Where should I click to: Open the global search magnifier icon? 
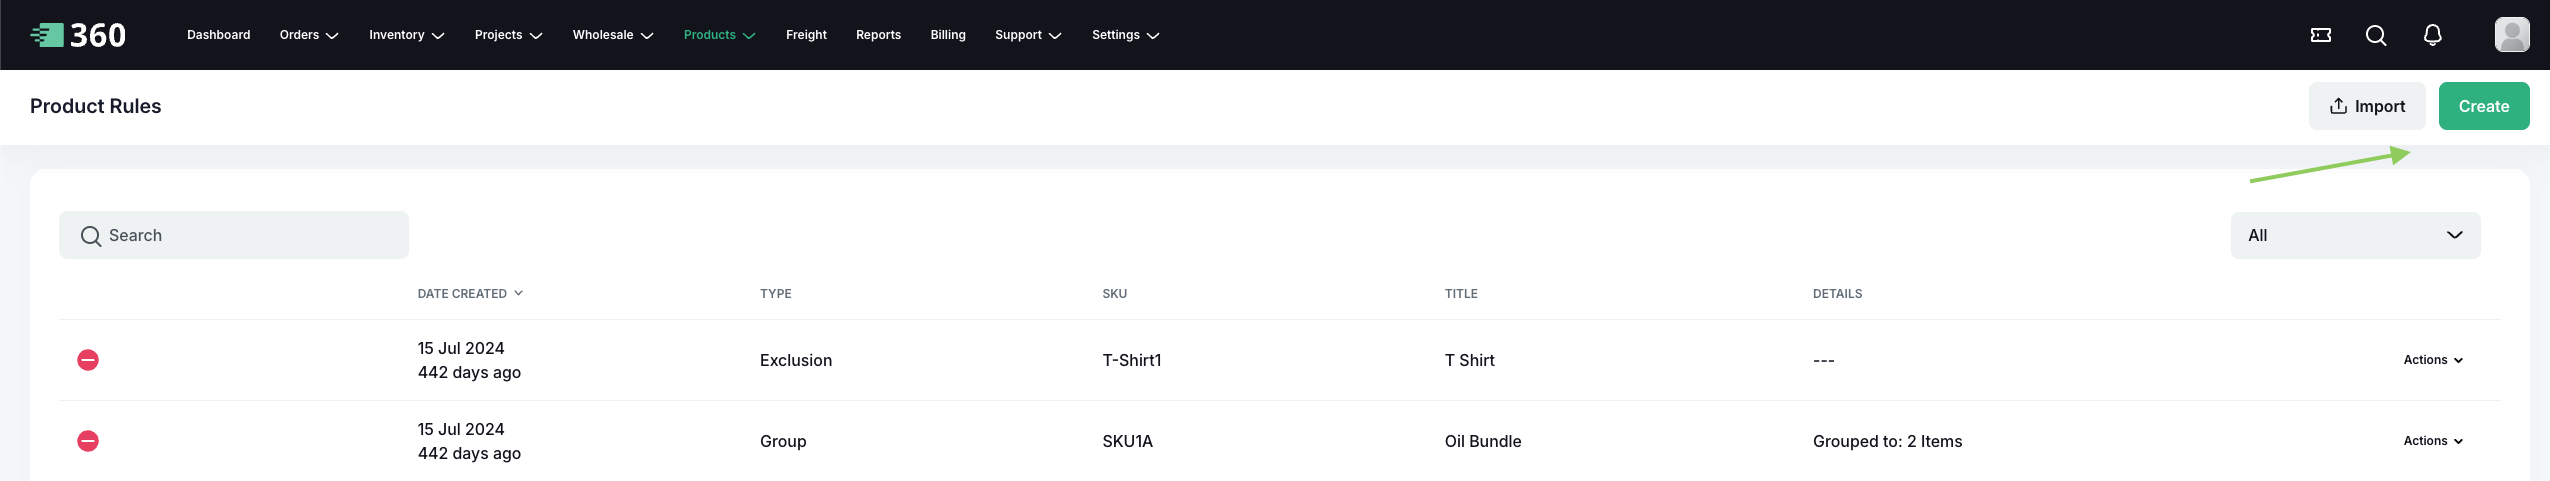2376,35
